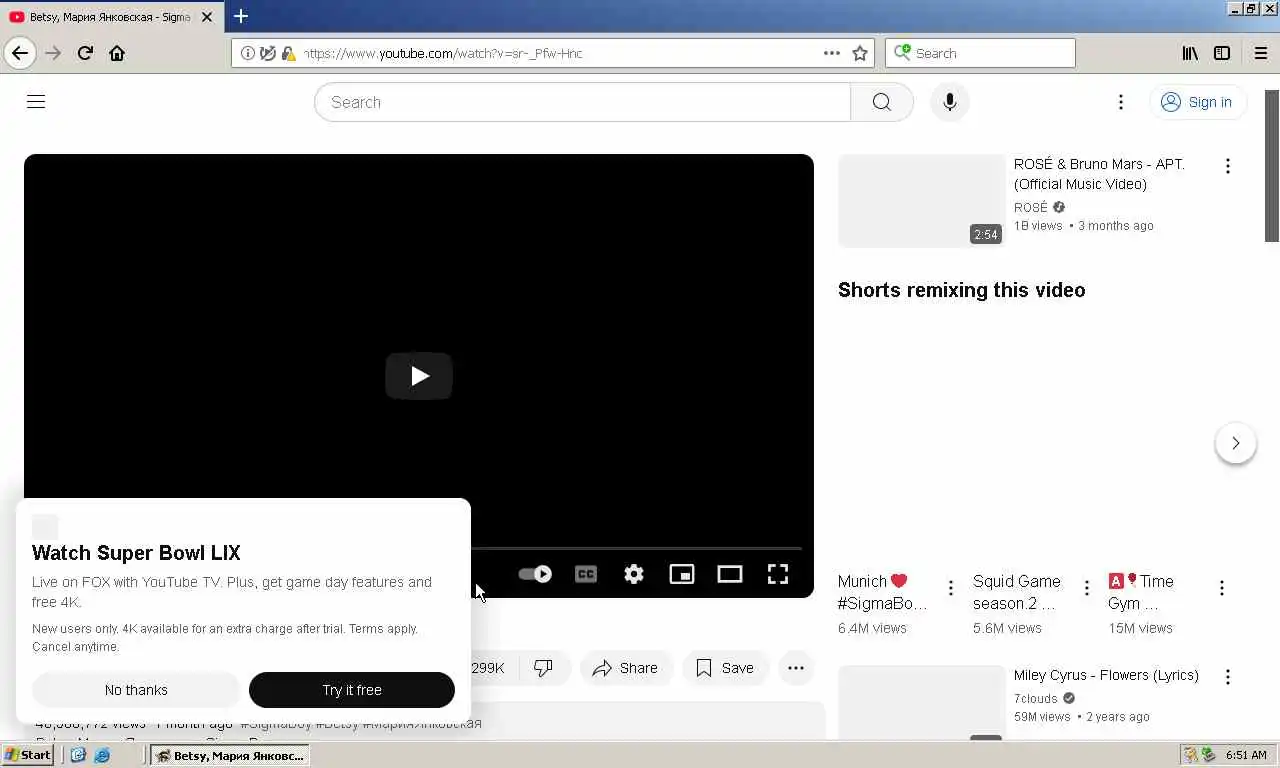1280x768 pixels.
Task: Dismiss Super Bowl promo with No thanks
Action: pyautogui.click(x=136, y=690)
